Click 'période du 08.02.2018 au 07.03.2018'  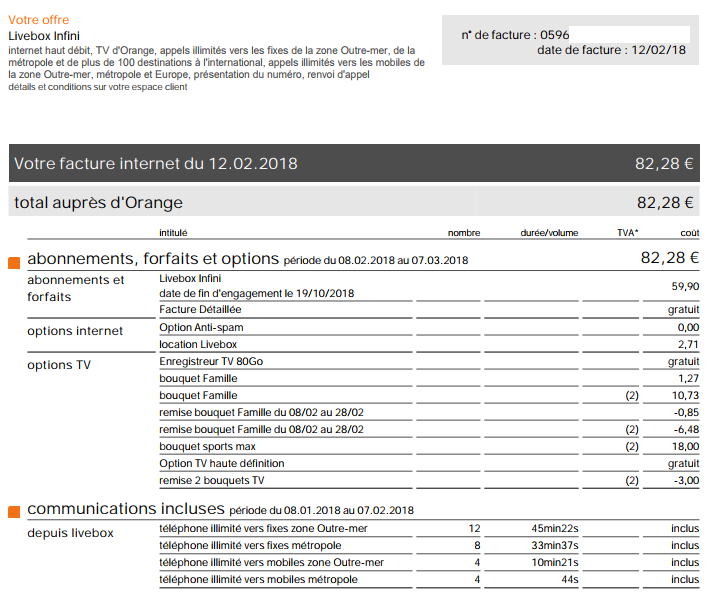(376, 260)
